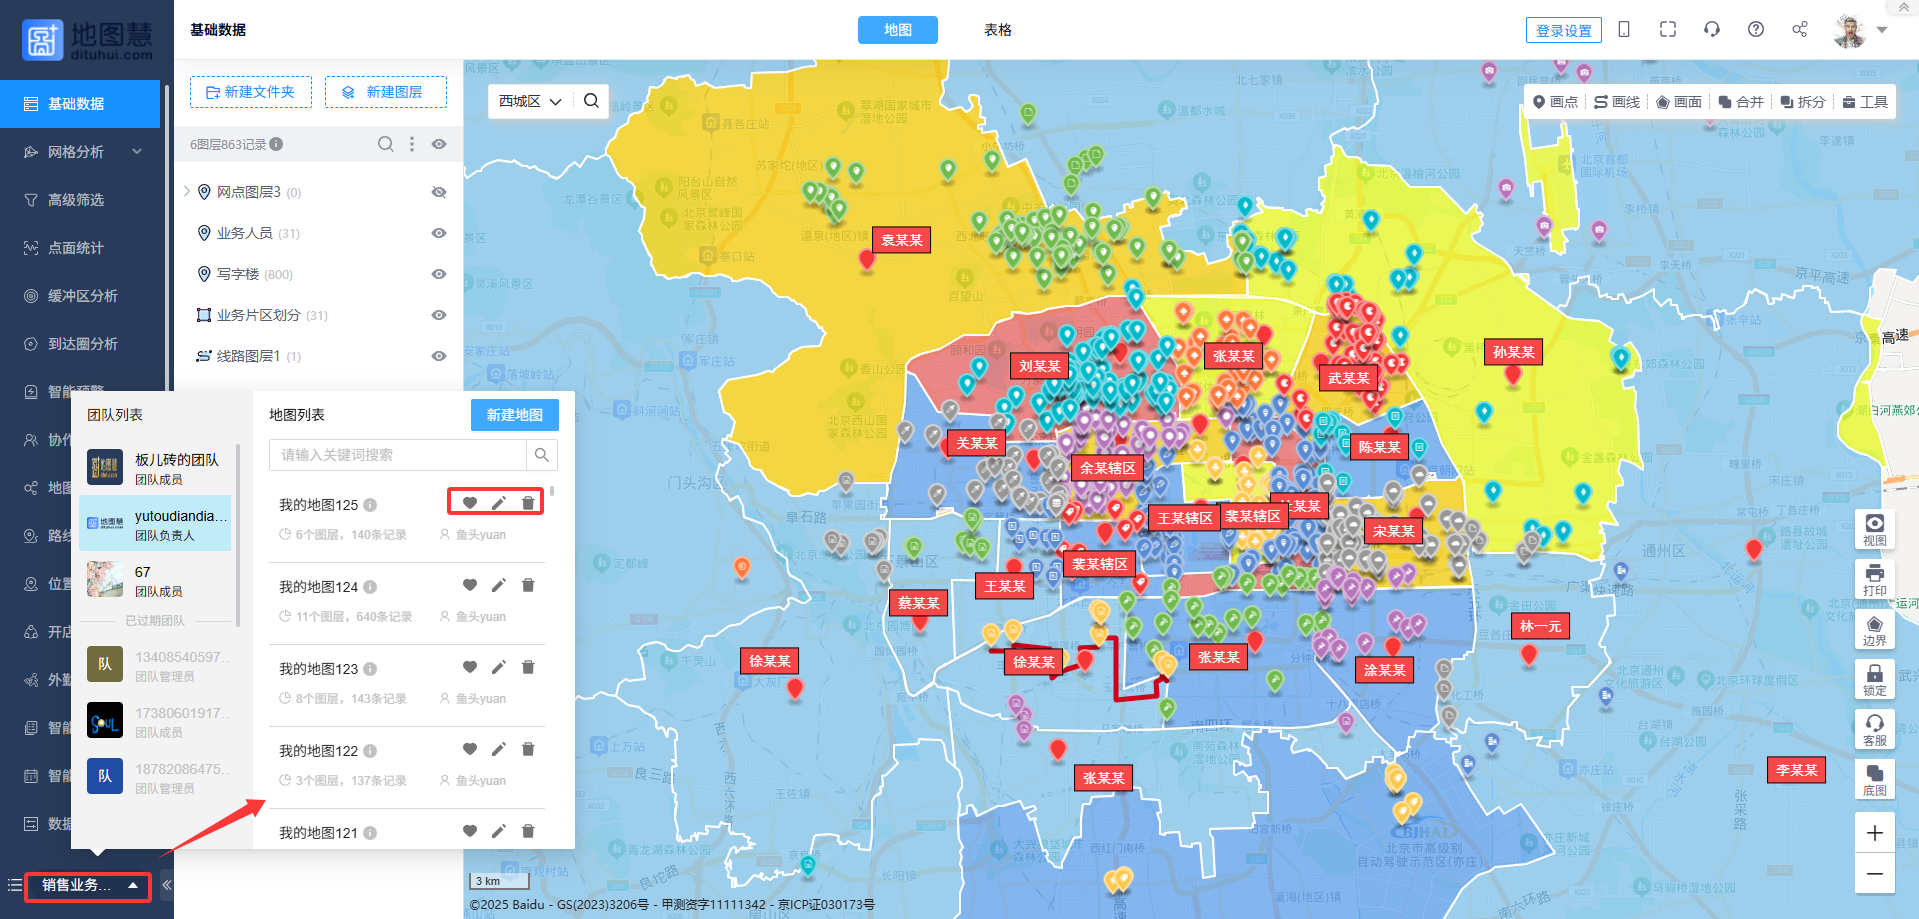Open customer service headset icon in header

[1711, 29]
